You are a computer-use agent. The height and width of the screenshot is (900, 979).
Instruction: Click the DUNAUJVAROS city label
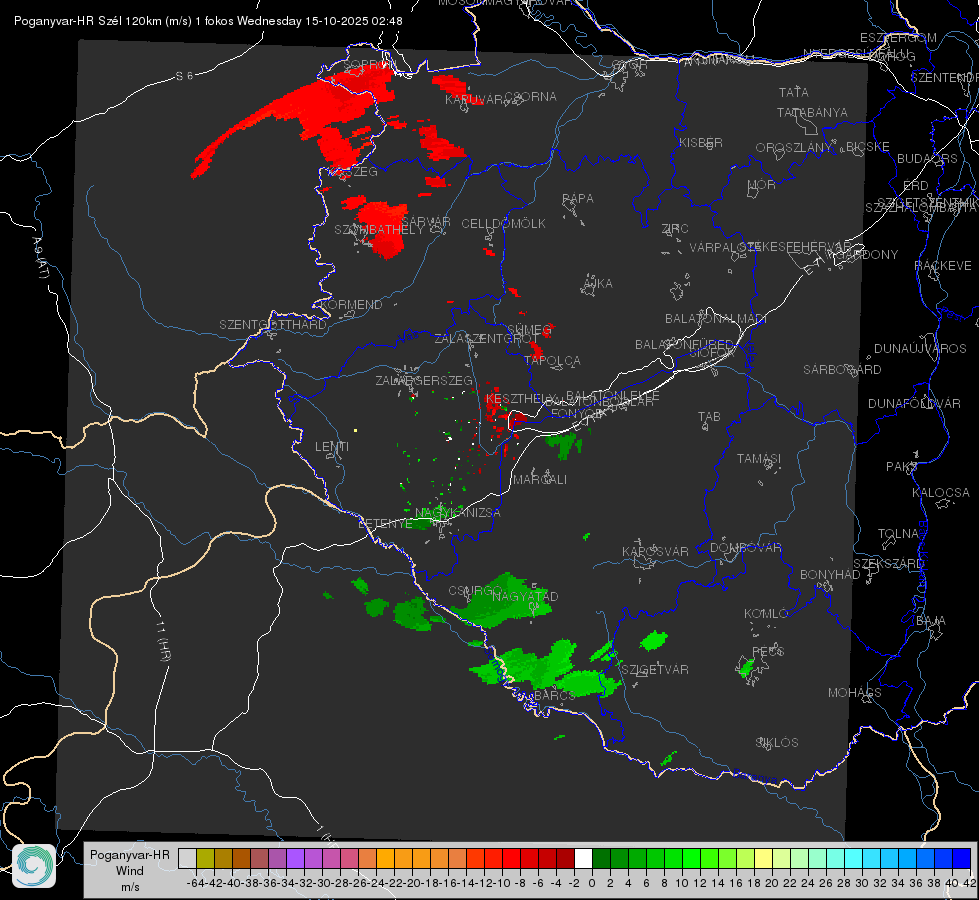pyautogui.click(x=920, y=349)
